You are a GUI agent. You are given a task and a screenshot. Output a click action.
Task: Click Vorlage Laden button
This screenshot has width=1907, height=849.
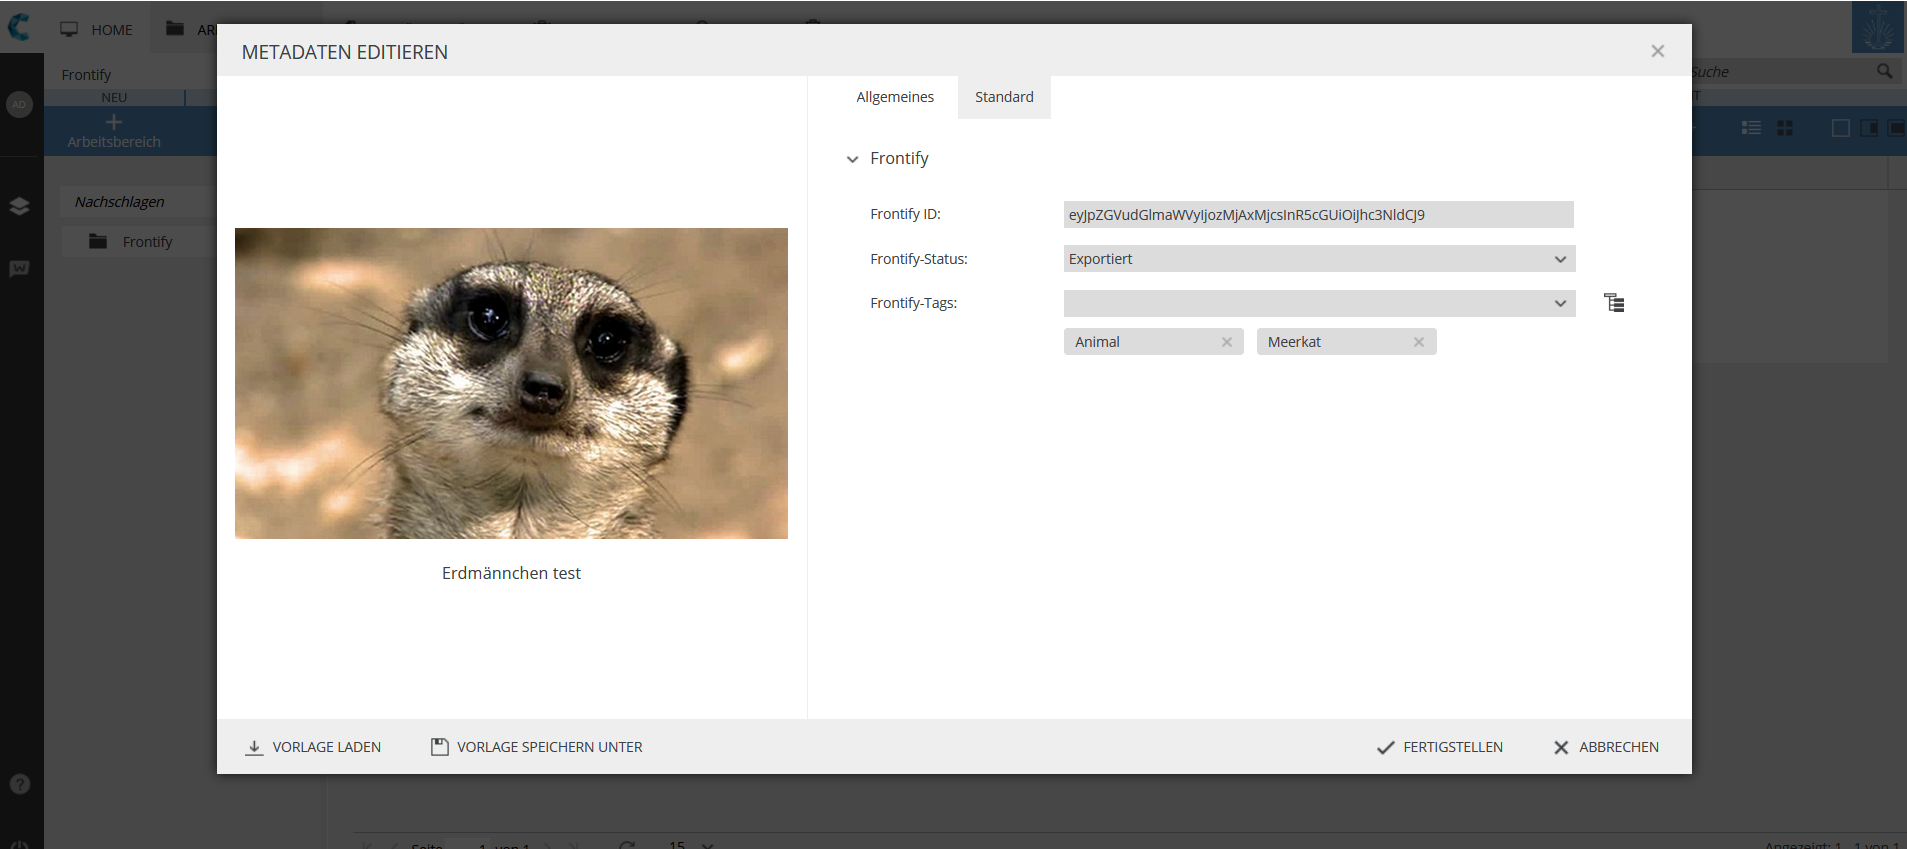pyautogui.click(x=313, y=747)
